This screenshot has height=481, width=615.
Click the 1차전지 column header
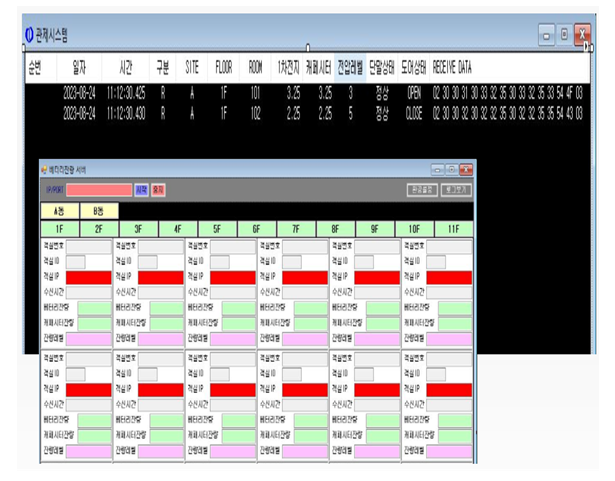[288, 68]
